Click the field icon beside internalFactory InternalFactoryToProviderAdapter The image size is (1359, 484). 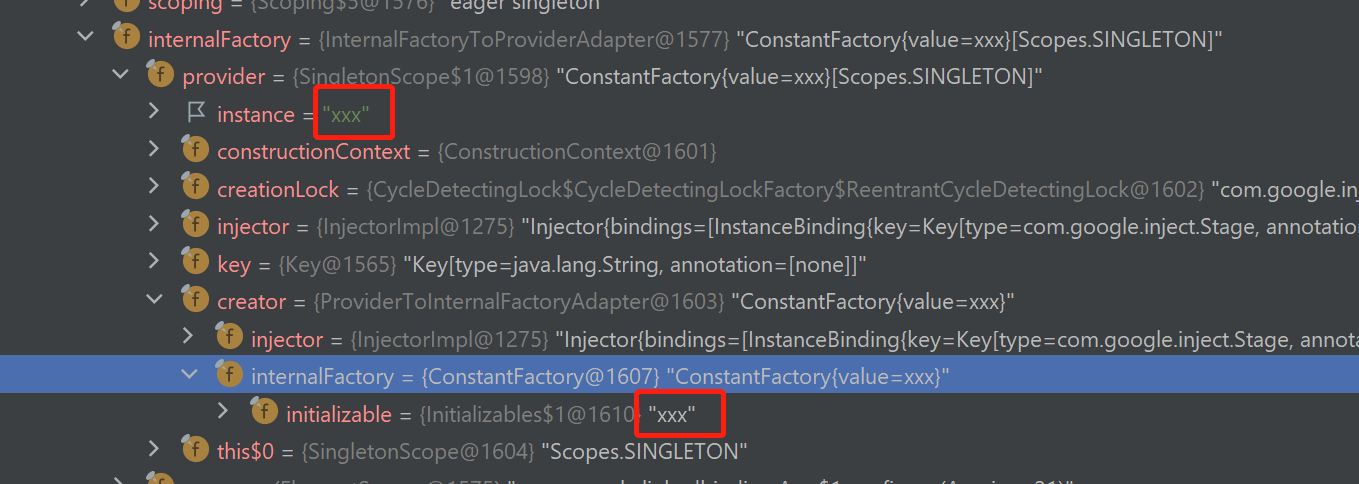click(x=127, y=39)
